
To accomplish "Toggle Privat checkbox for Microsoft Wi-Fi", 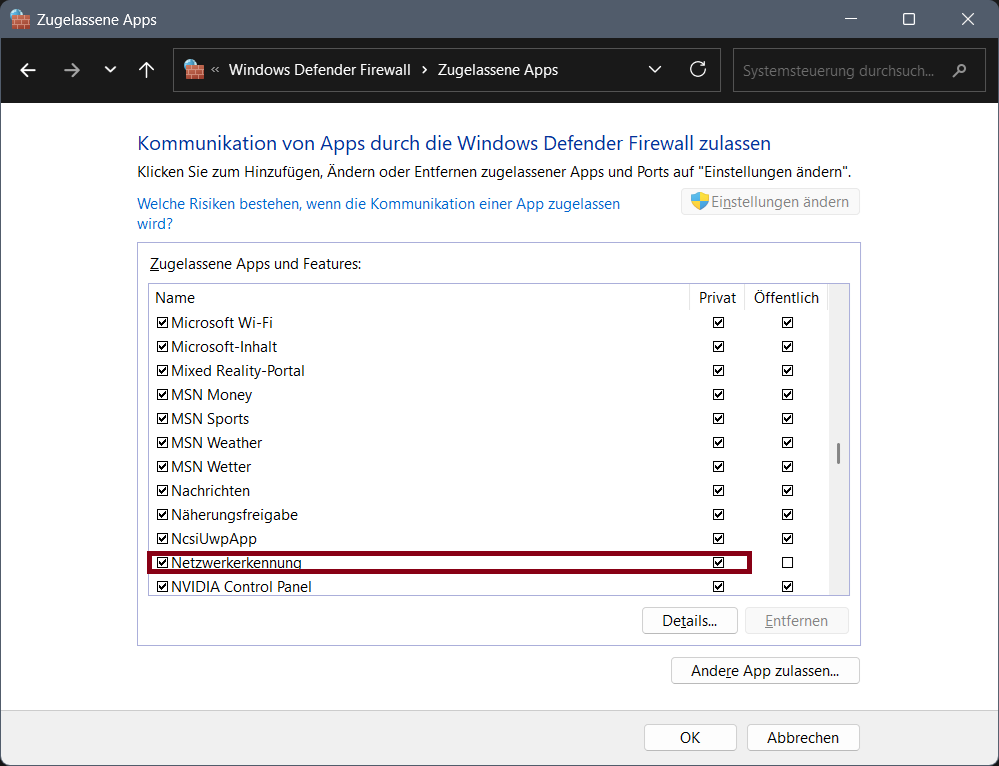I will point(719,322).
